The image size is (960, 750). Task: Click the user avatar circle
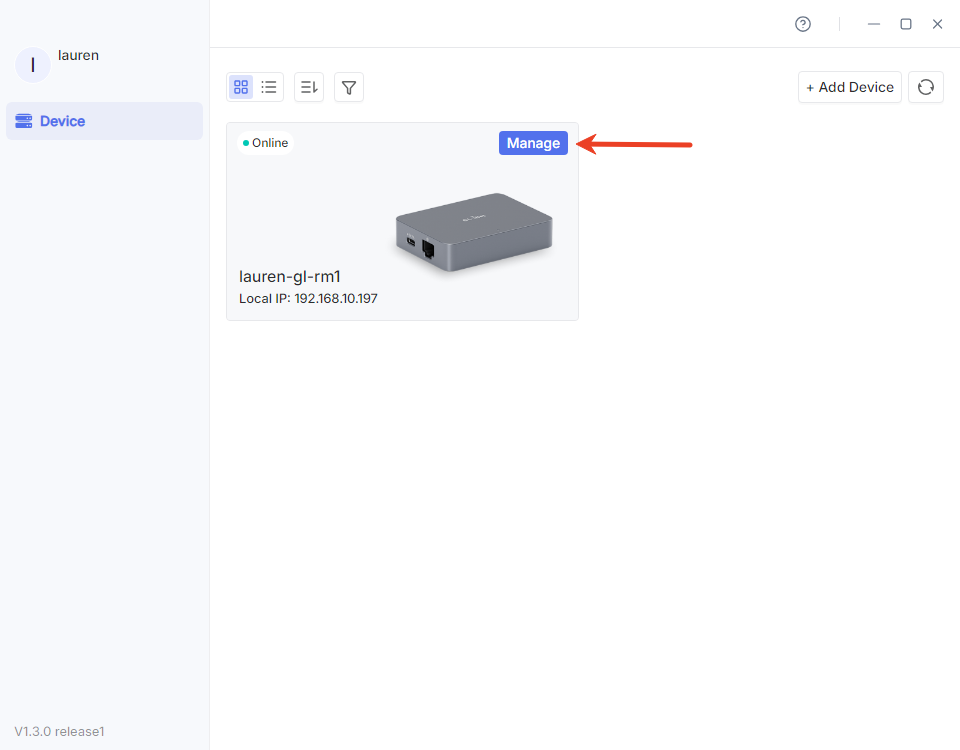pyautogui.click(x=33, y=65)
